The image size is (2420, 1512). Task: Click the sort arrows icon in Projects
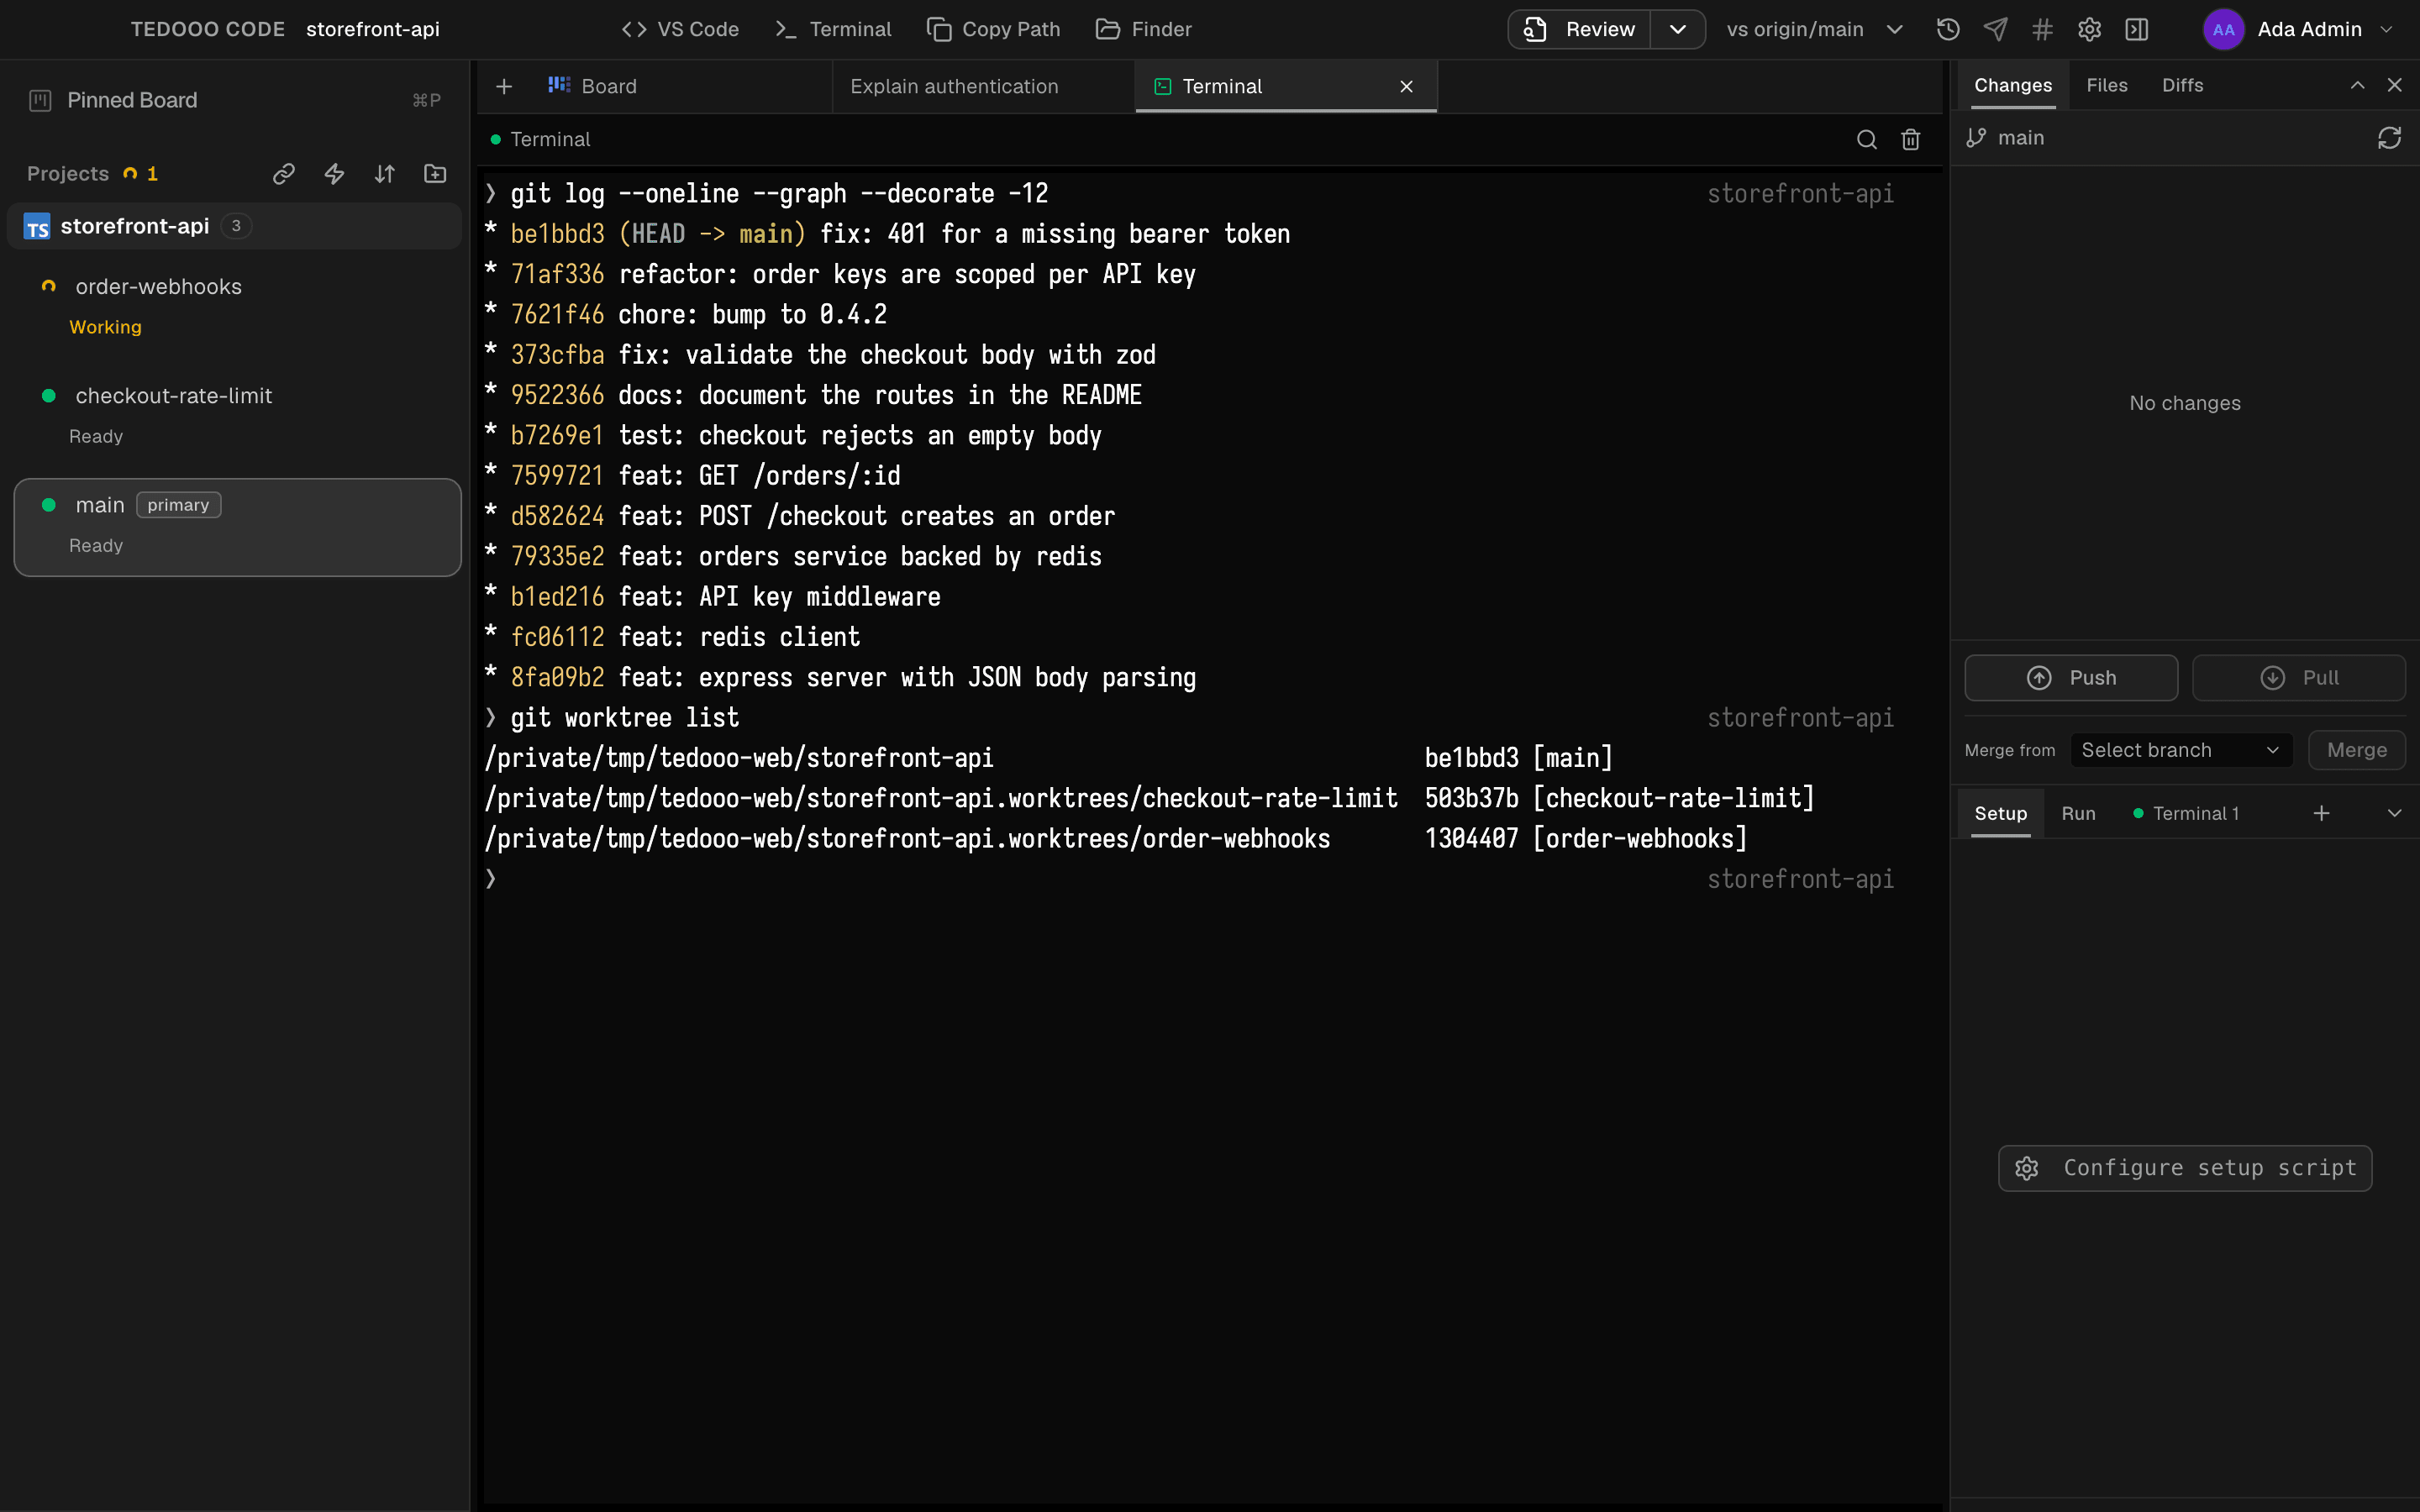(385, 174)
